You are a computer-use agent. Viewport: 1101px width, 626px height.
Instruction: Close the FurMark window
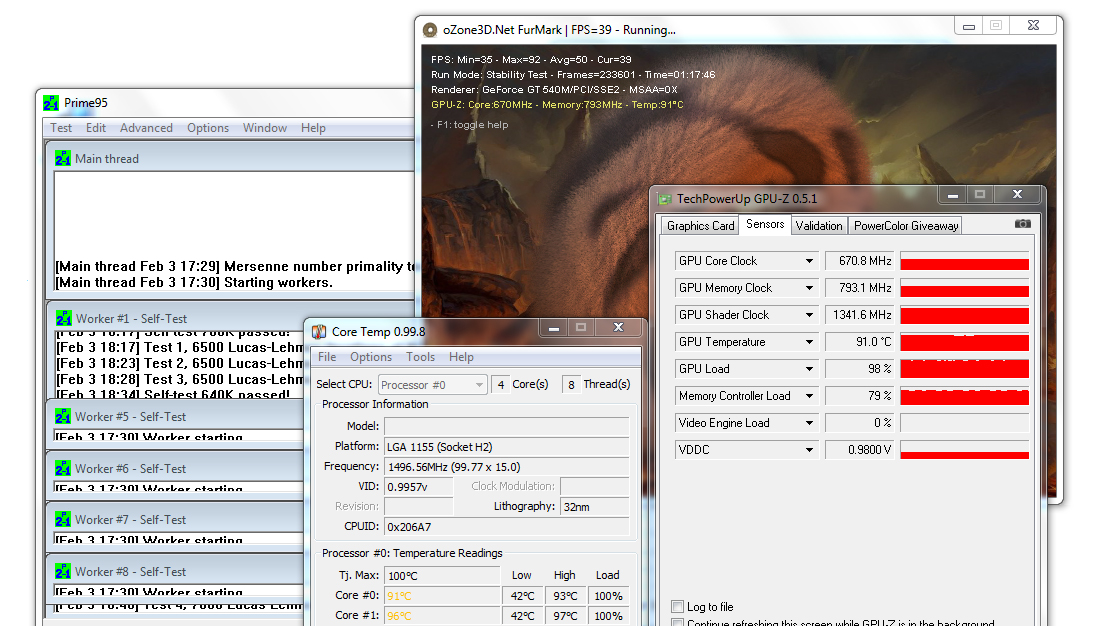click(1033, 26)
